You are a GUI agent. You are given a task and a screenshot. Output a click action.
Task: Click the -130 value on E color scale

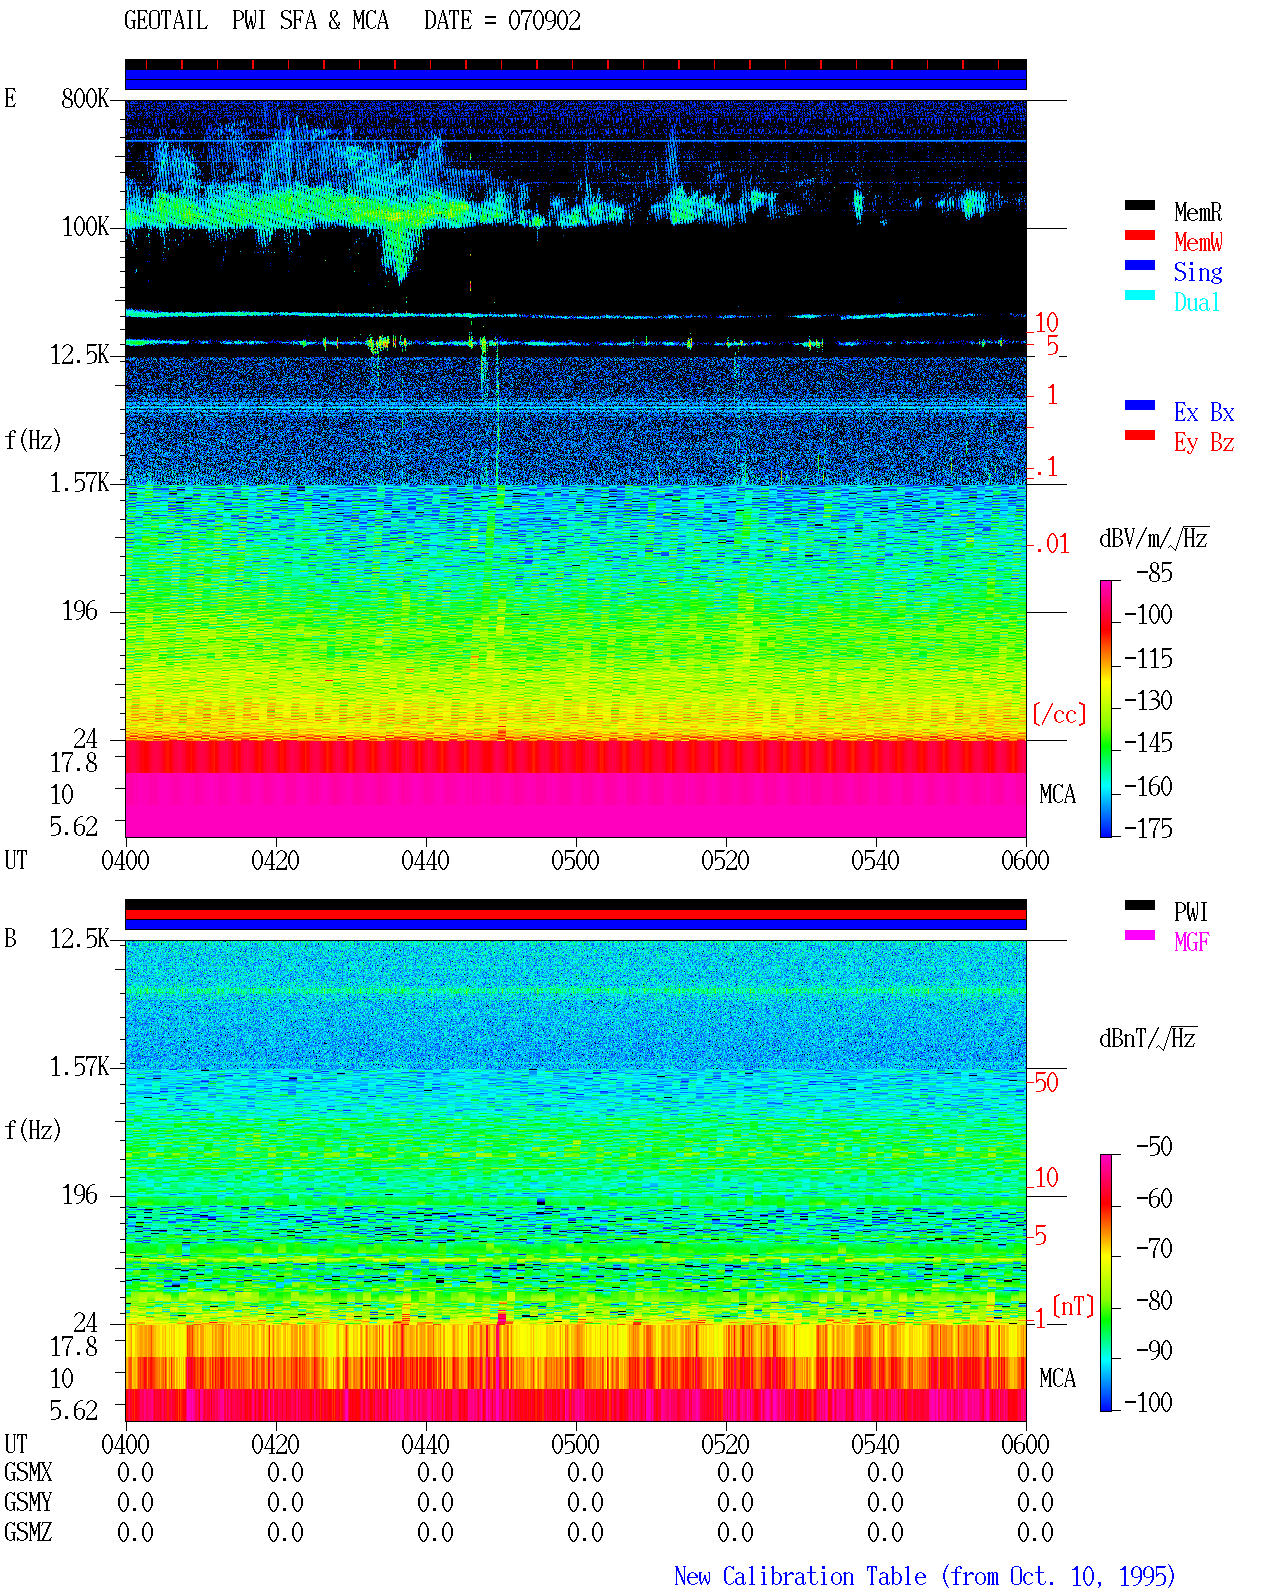[1148, 700]
